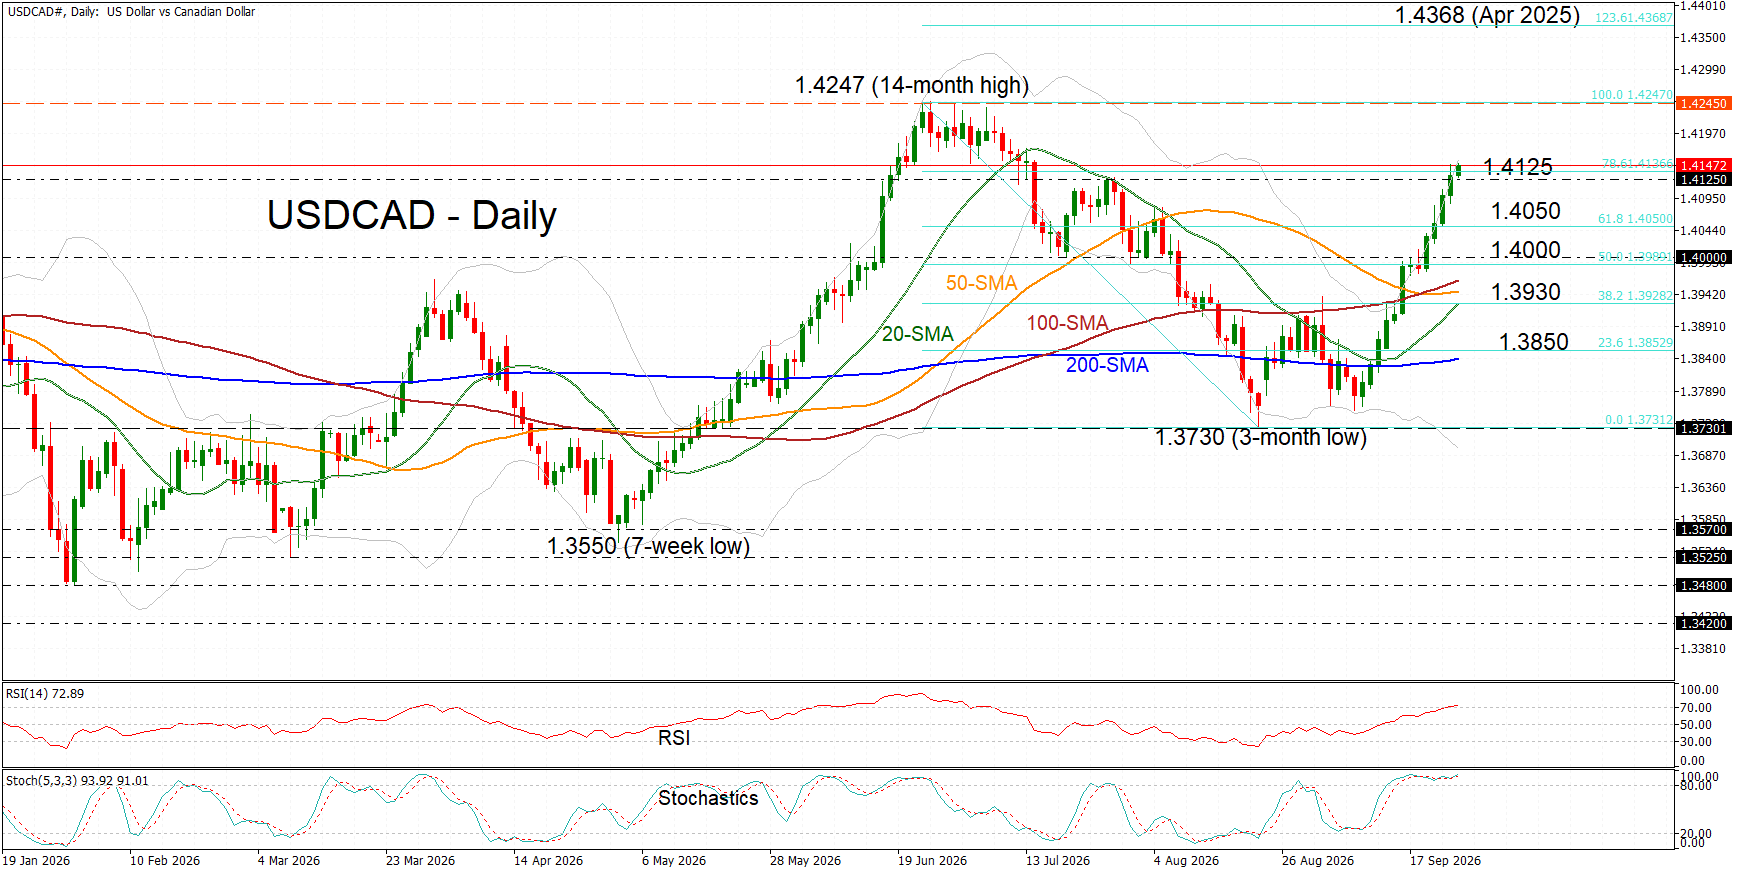The height and width of the screenshot is (873, 1744).
Task: Click the 1.4368 (Apr 2025) label
Action: [x=1487, y=15]
